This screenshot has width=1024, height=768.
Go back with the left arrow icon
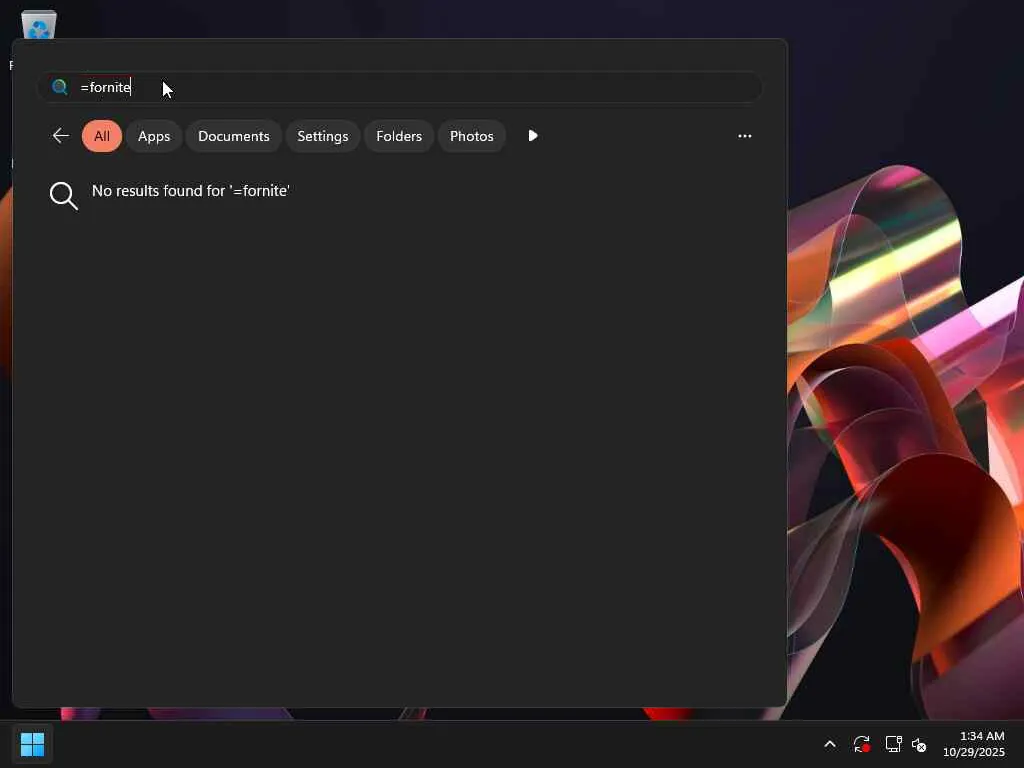click(x=61, y=136)
